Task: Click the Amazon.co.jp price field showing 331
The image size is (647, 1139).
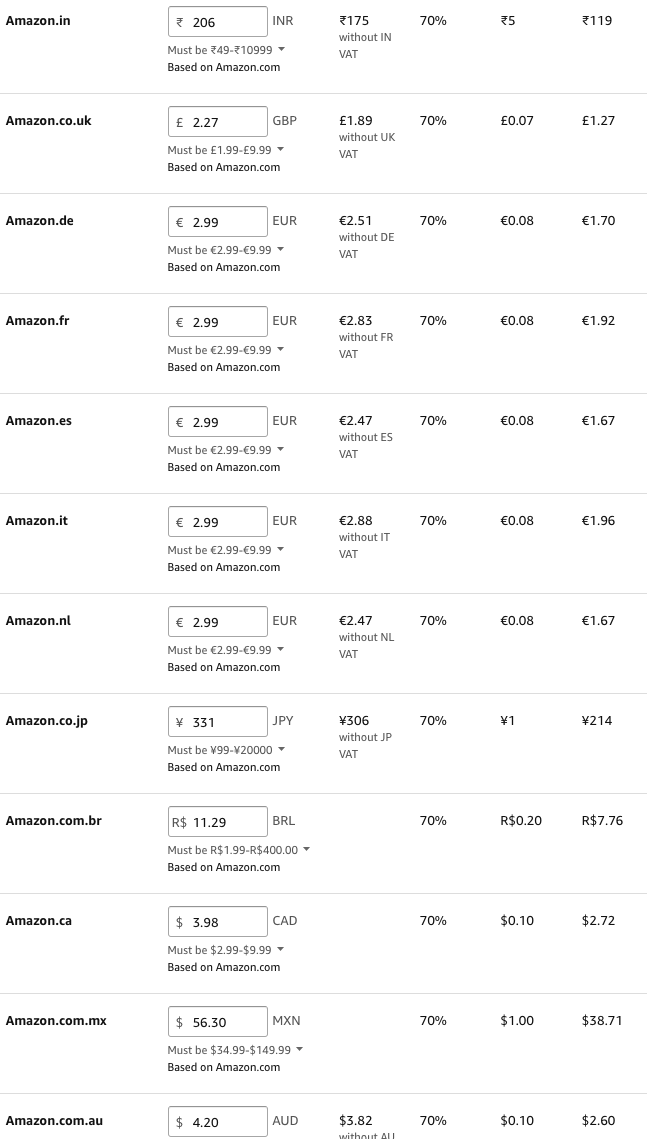Action: (x=218, y=721)
